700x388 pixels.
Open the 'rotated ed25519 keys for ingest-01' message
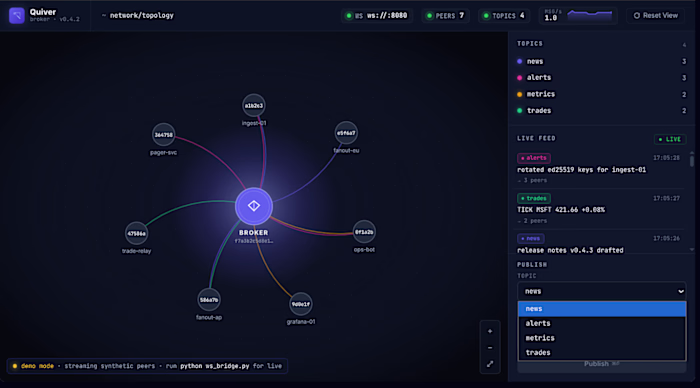pos(581,170)
